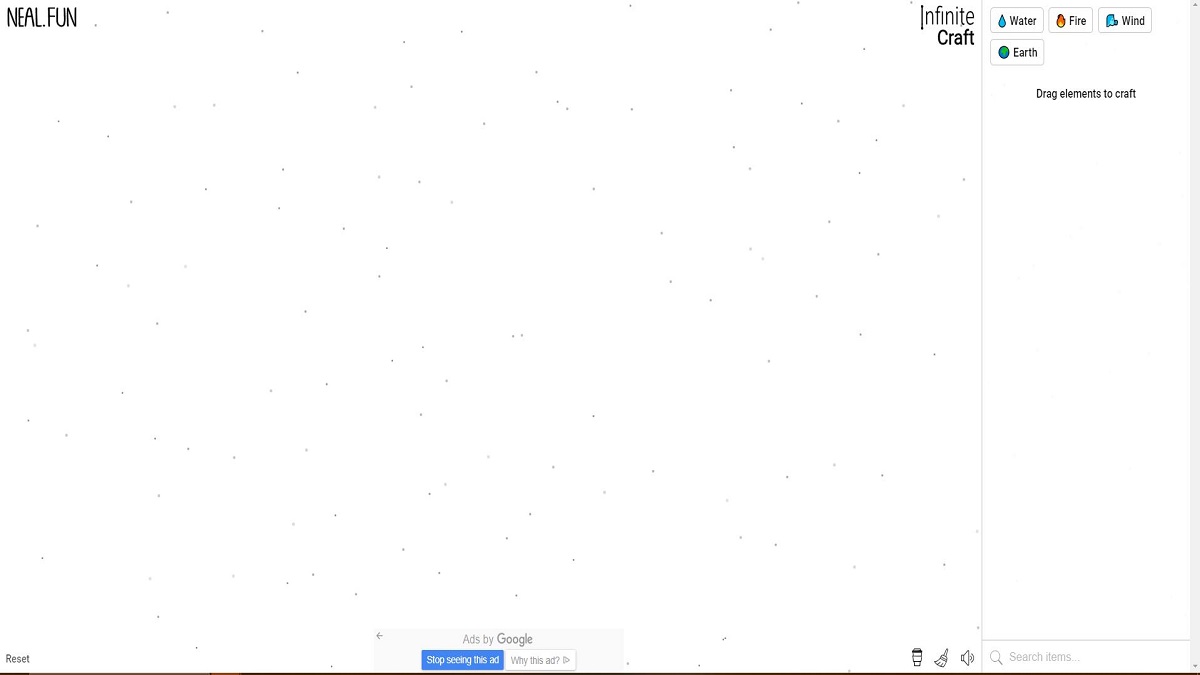
Task: Select the Water element text label
Action: click(x=1023, y=21)
